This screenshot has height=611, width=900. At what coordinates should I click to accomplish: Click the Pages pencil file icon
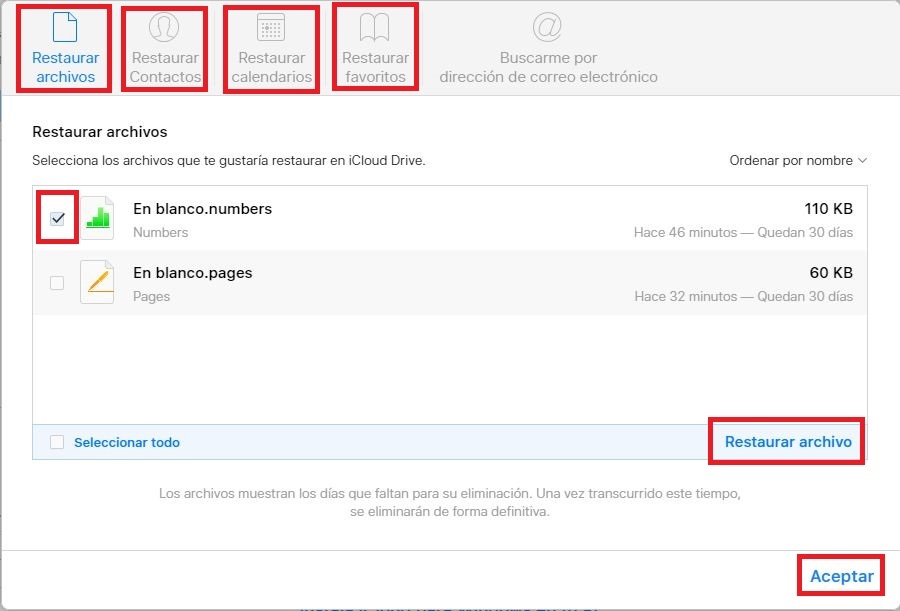pyautogui.click(x=97, y=282)
